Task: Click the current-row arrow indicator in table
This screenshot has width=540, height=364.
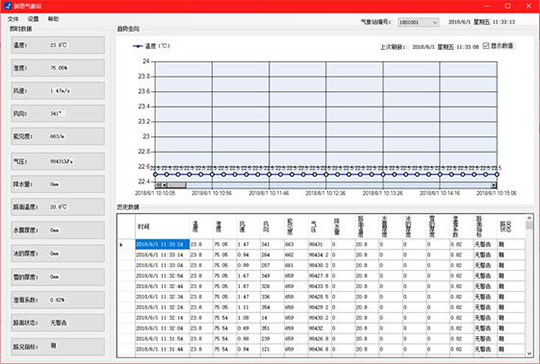Action: pyautogui.click(x=121, y=245)
